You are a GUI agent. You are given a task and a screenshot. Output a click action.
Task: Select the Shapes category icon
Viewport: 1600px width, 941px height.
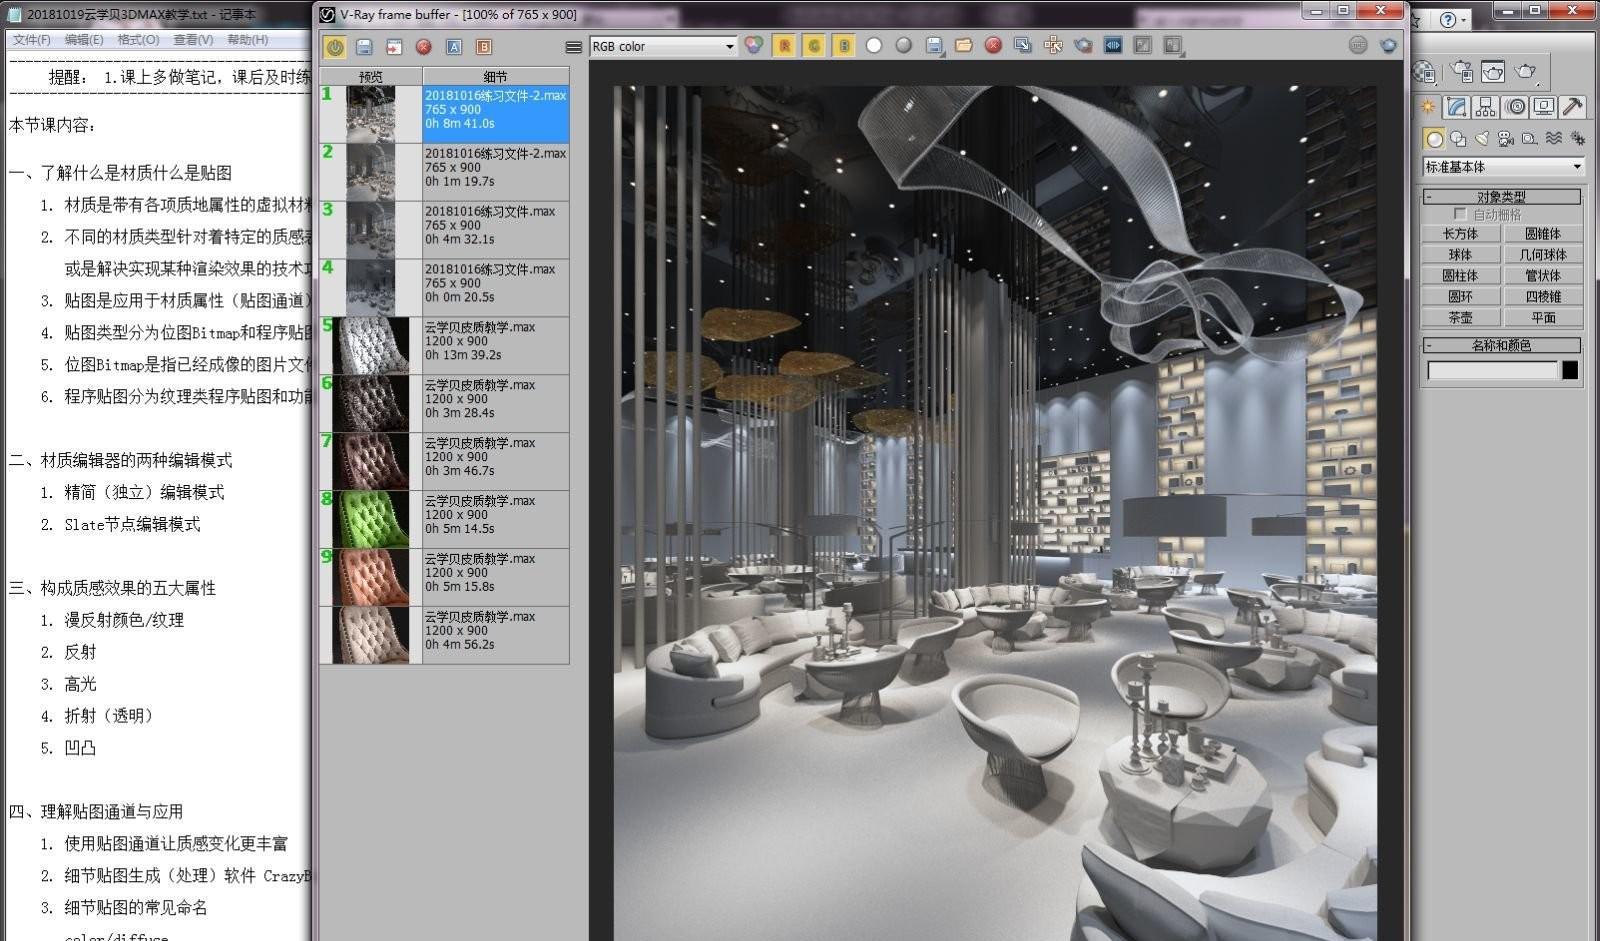(x=1458, y=139)
